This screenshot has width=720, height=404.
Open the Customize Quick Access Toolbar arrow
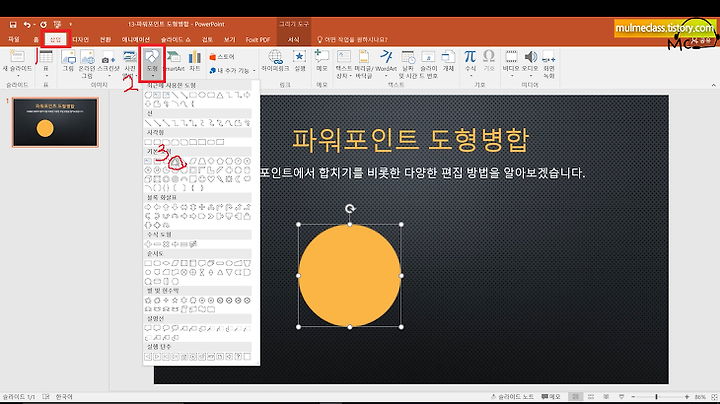click(71, 24)
